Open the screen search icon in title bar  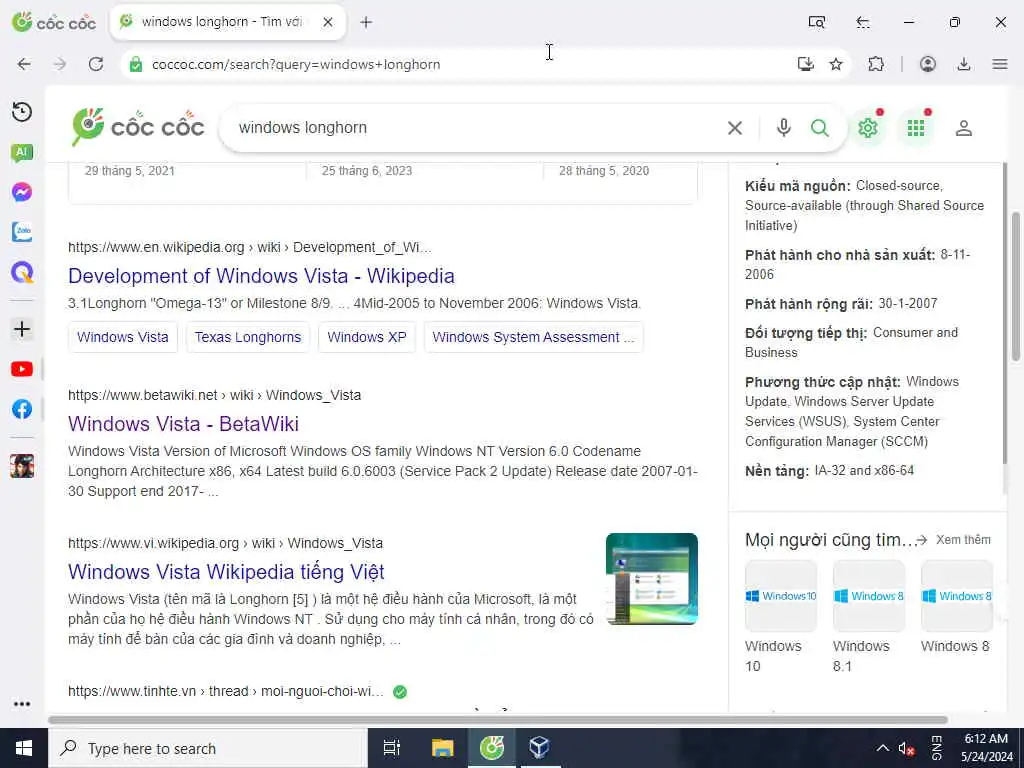pos(816,22)
